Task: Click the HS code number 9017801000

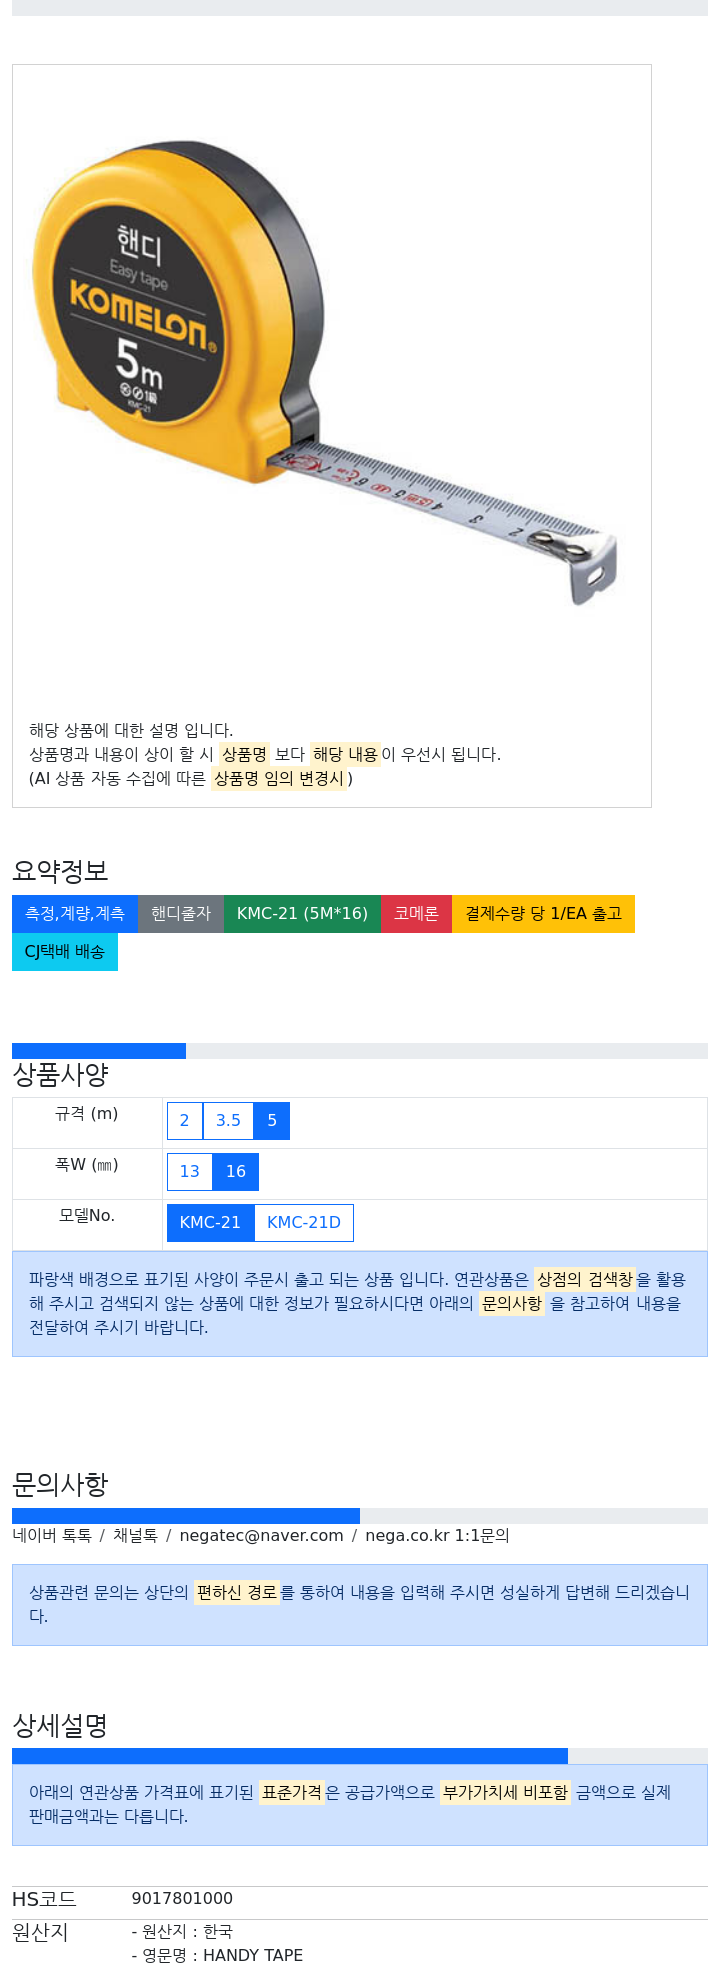Action: [x=182, y=1898]
